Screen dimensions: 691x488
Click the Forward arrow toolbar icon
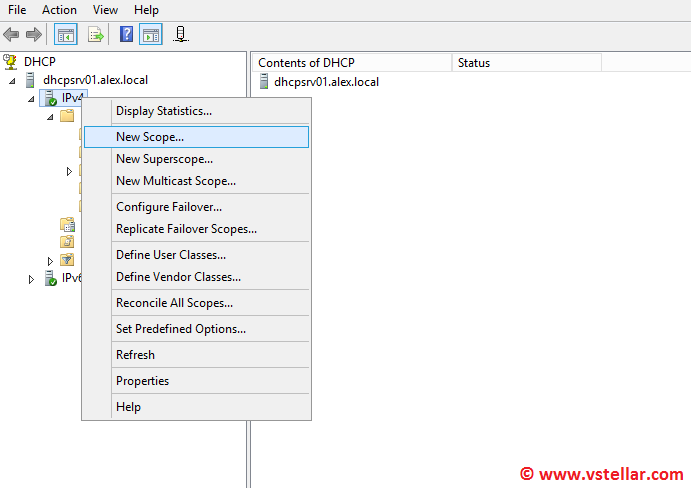point(34,35)
